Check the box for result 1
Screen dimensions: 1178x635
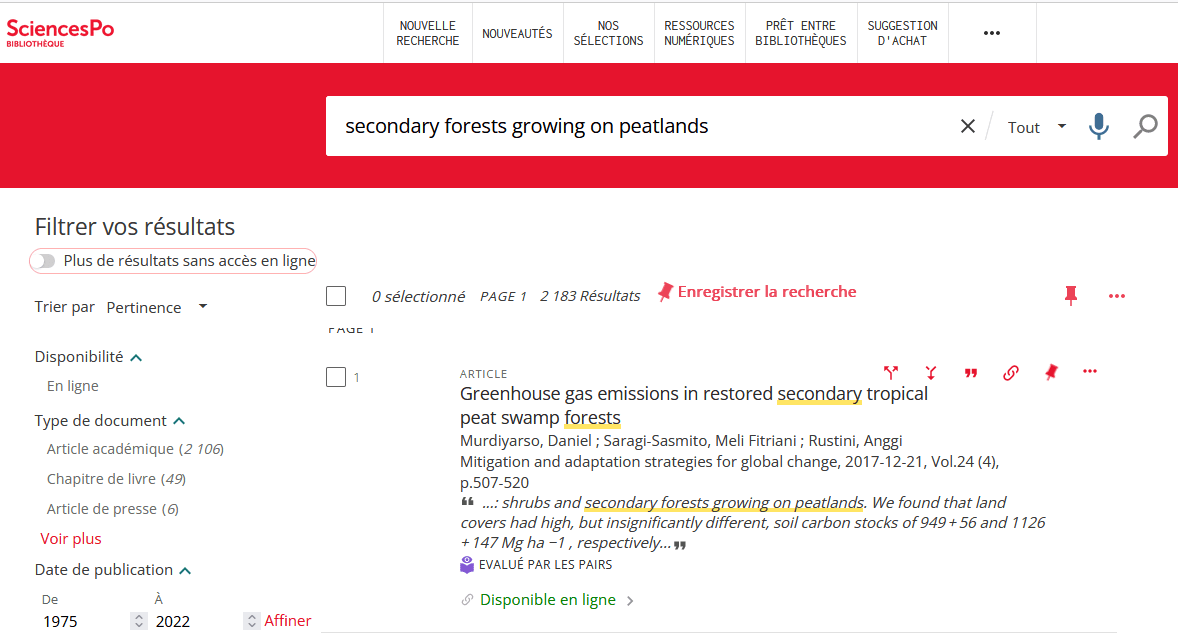pos(336,377)
